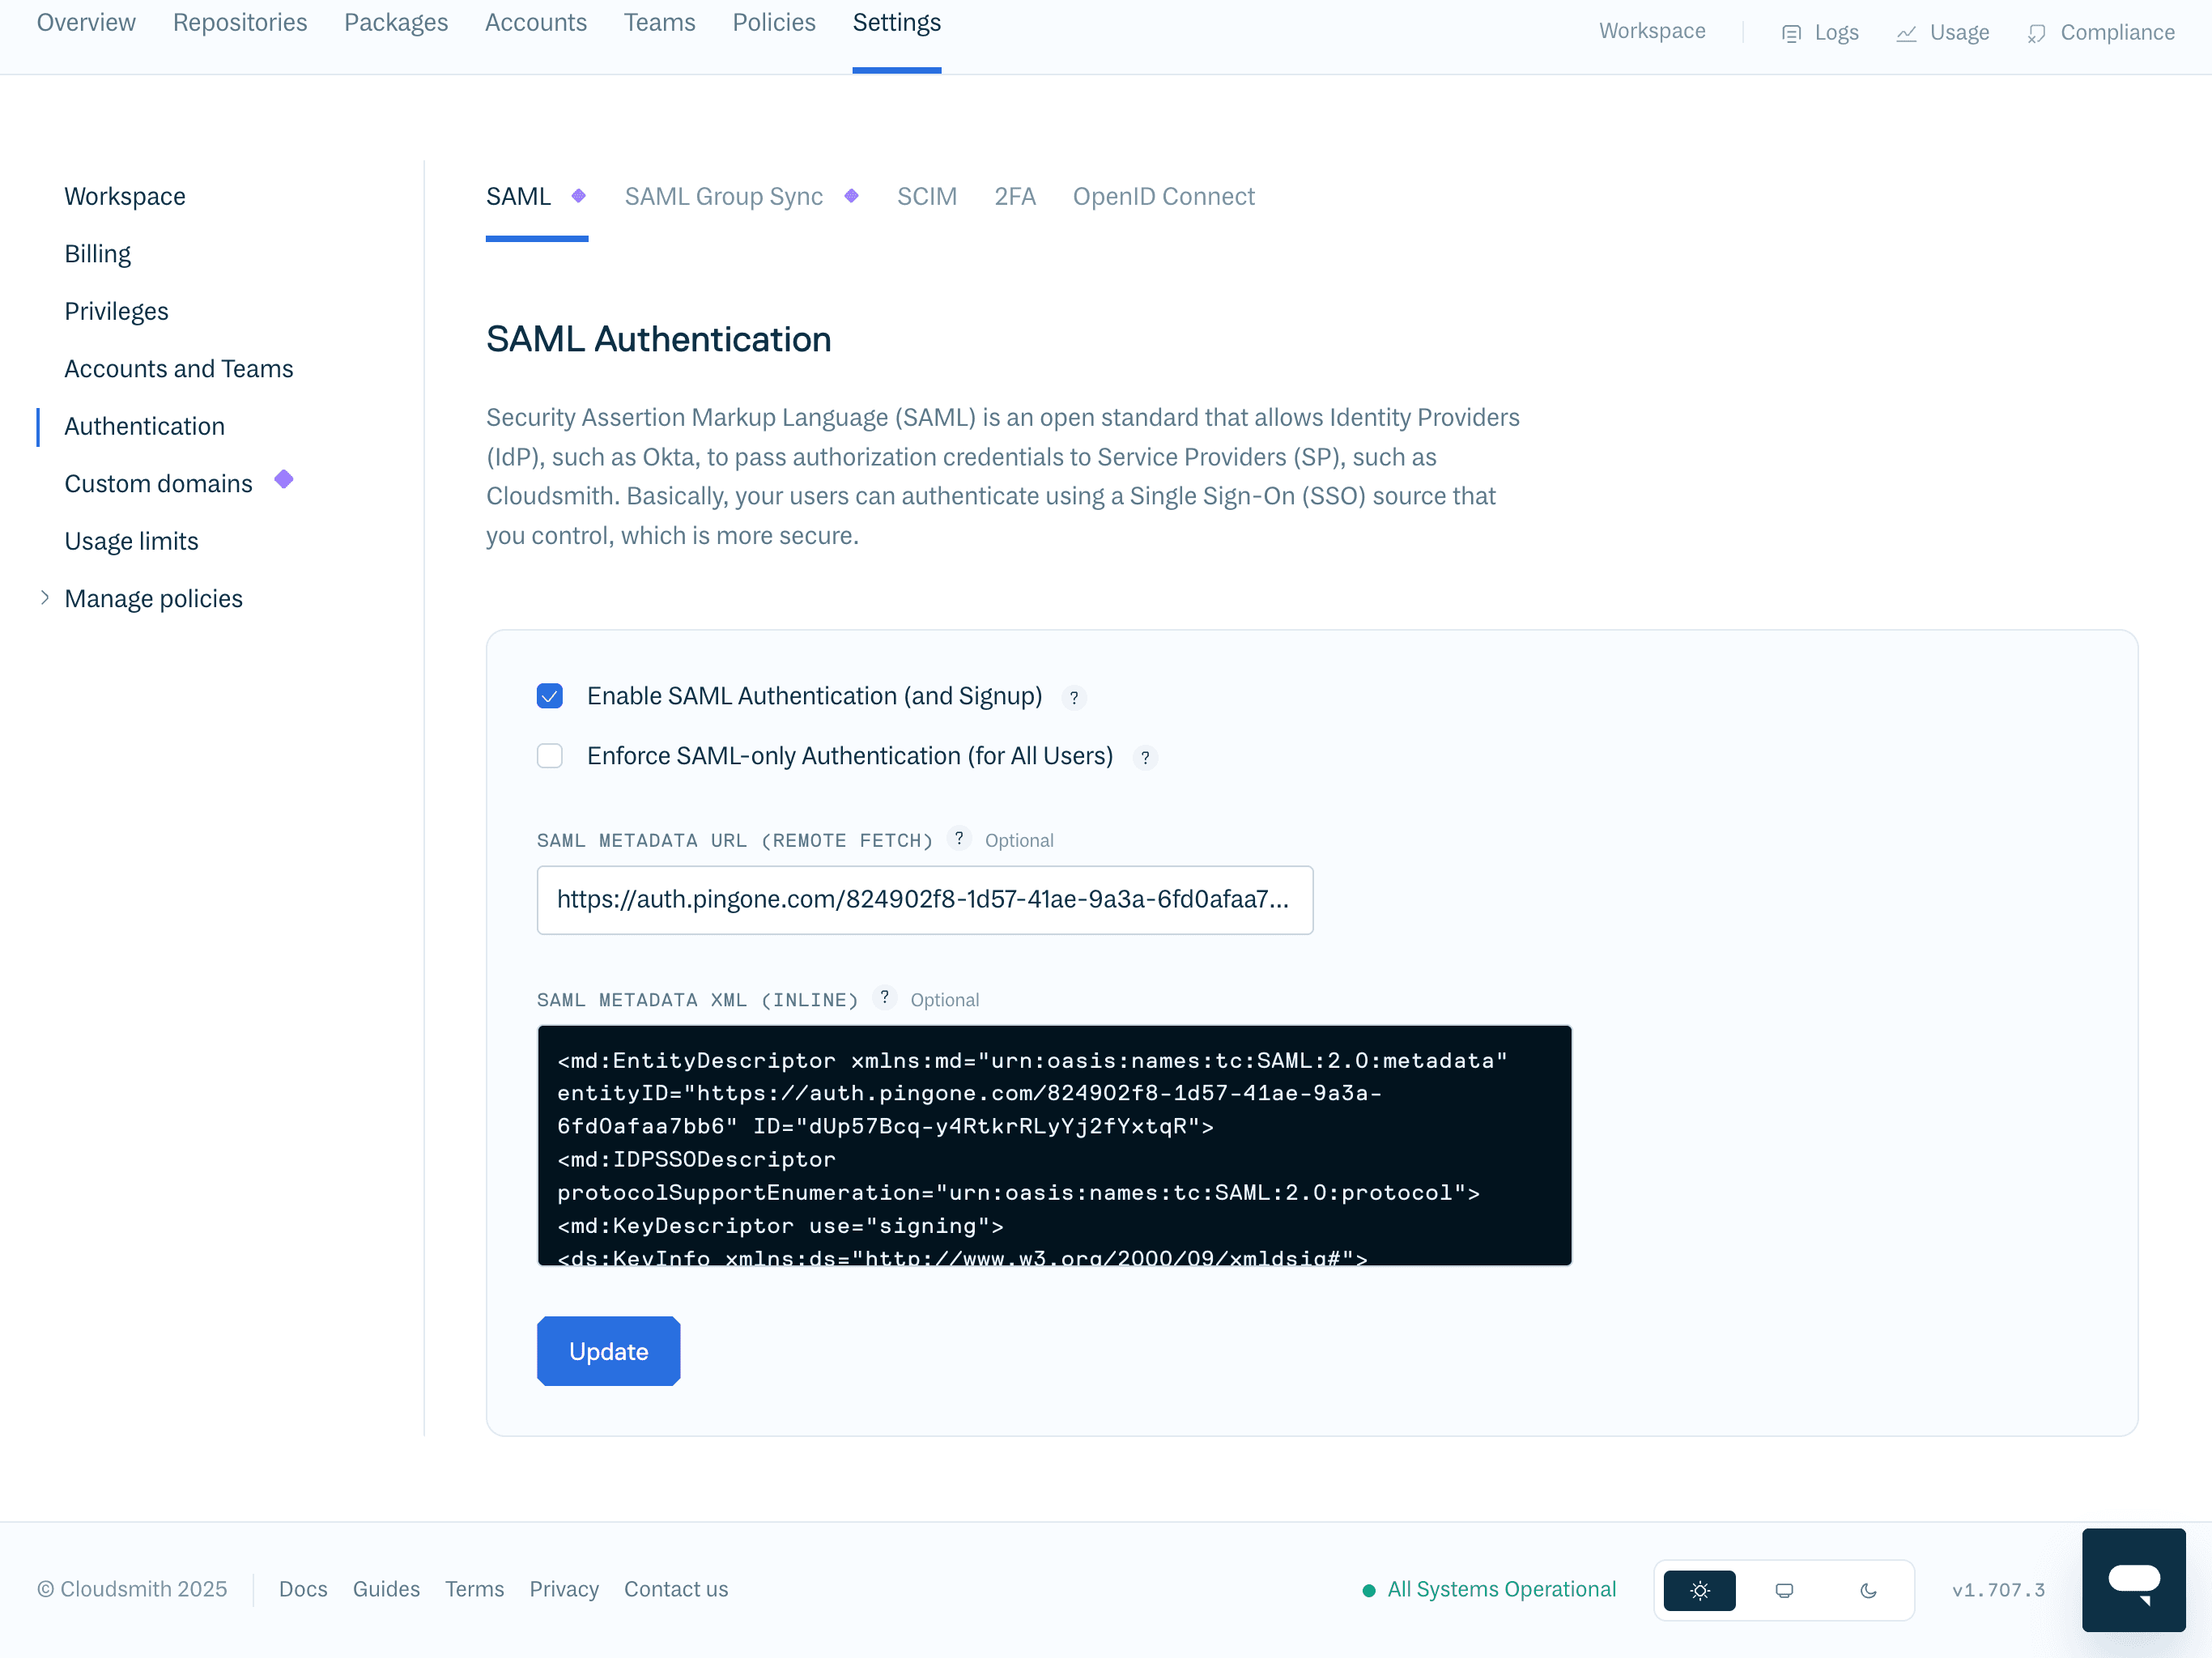This screenshot has width=2212, height=1658.
Task: Open the Compliance icon link
Action: coord(2036,33)
